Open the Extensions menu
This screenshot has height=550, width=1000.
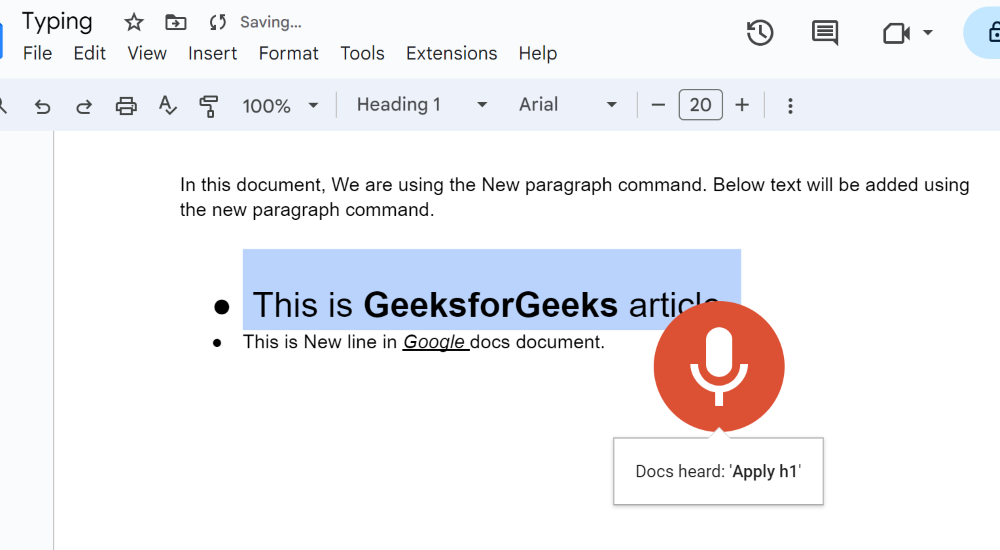click(x=451, y=53)
